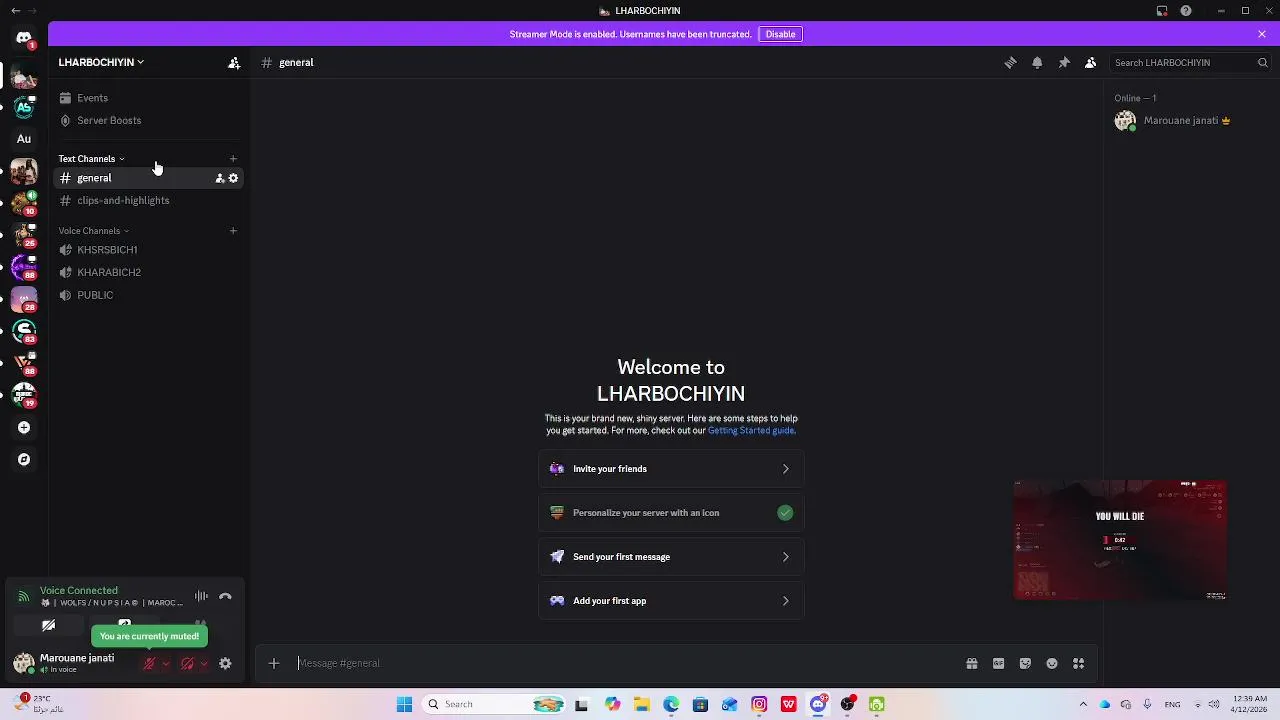Open the Apps launcher icon in message bar
The image size is (1280, 720).
point(1079,663)
